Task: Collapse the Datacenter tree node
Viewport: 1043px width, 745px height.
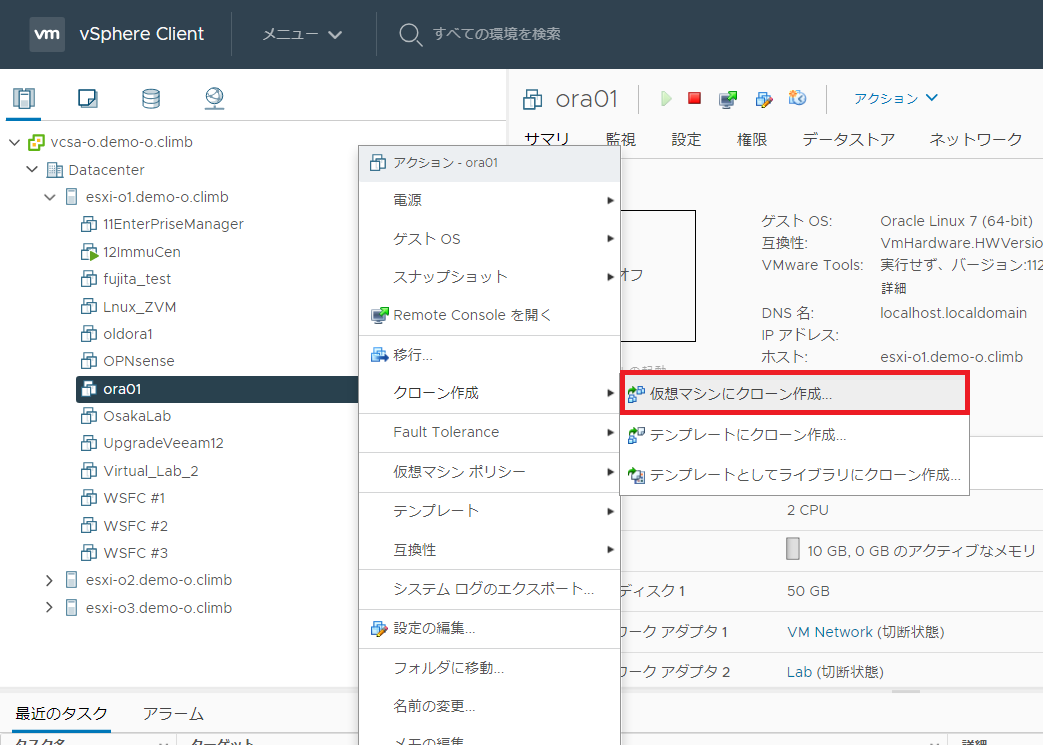Action: (32, 170)
